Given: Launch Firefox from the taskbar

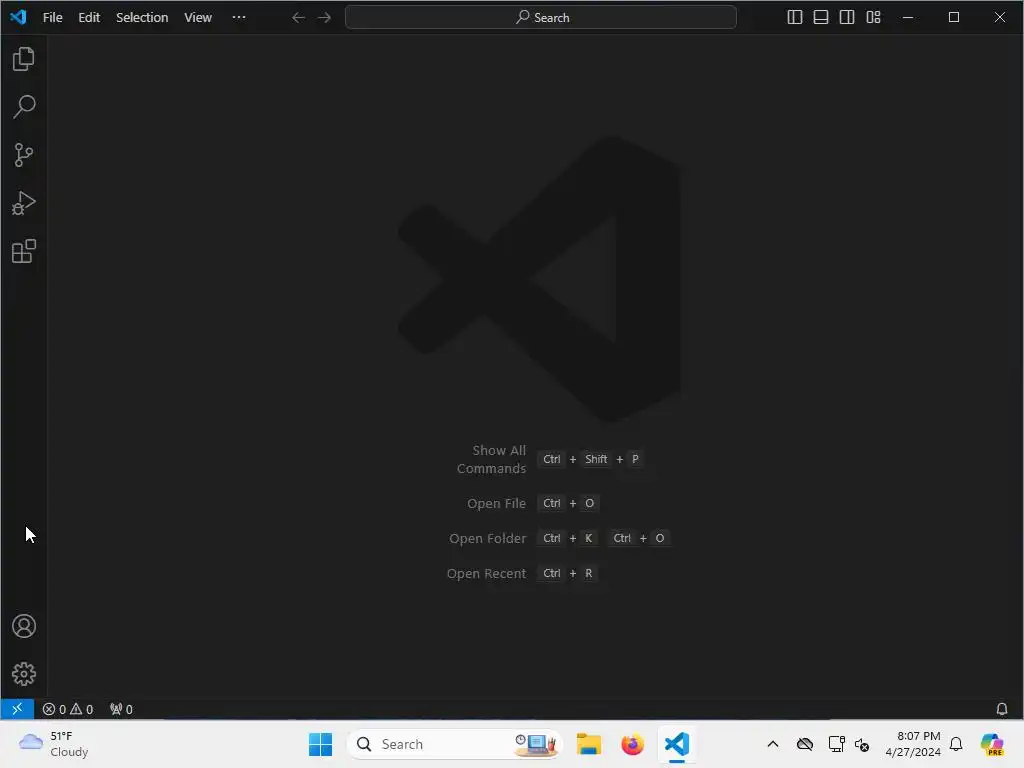Looking at the screenshot, I should click(632, 744).
